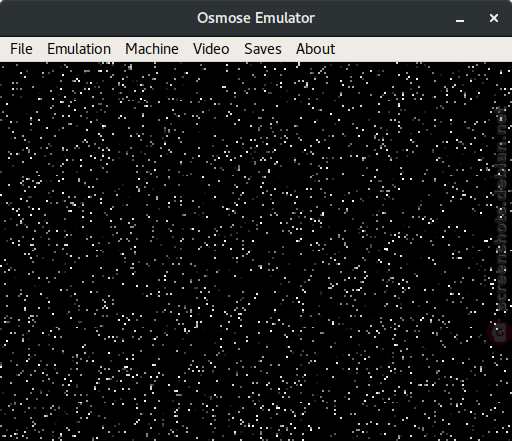The image size is (512, 441).
Task: Open the Machine menu
Action: coord(152,49)
